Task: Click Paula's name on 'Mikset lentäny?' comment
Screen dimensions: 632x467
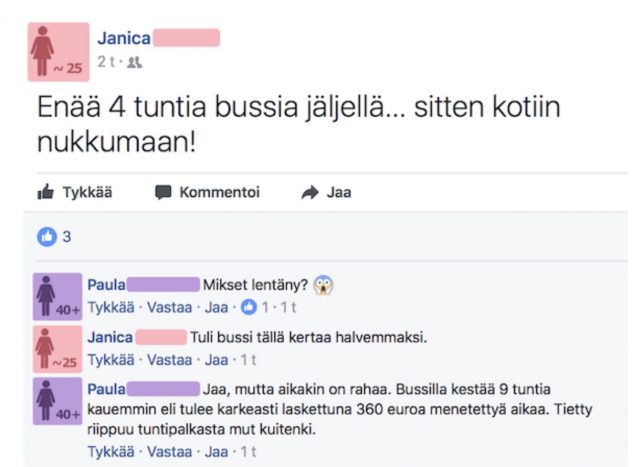Action: [x=106, y=285]
